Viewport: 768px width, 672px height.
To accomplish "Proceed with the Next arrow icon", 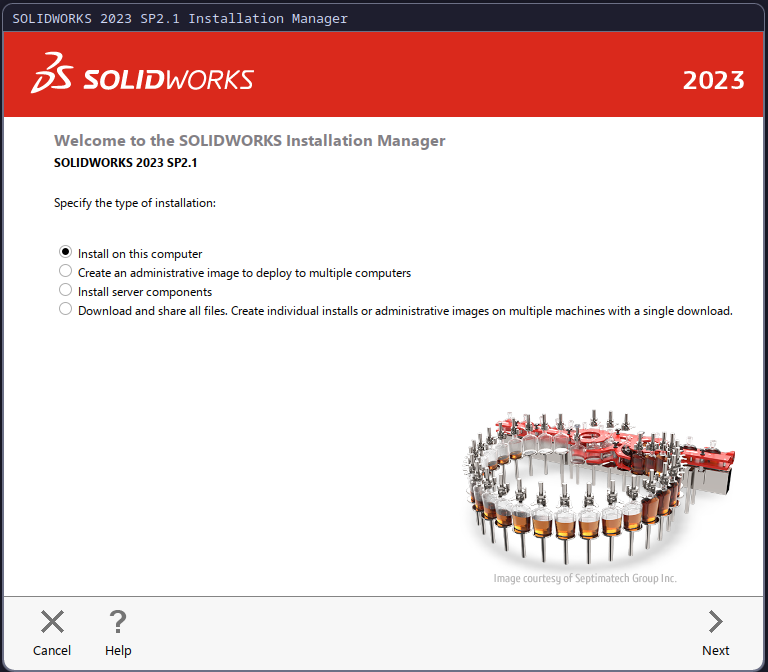I will [x=716, y=622].
